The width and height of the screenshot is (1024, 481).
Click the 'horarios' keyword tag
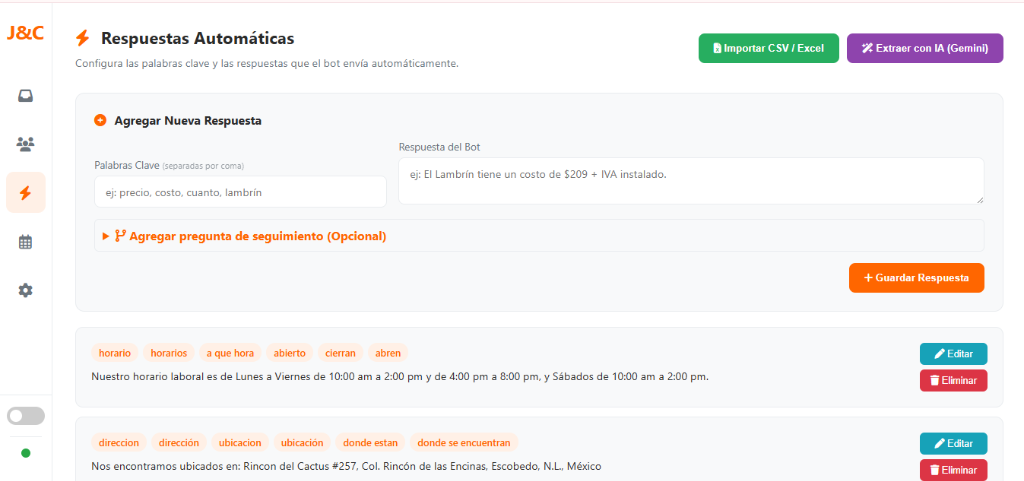168,353
